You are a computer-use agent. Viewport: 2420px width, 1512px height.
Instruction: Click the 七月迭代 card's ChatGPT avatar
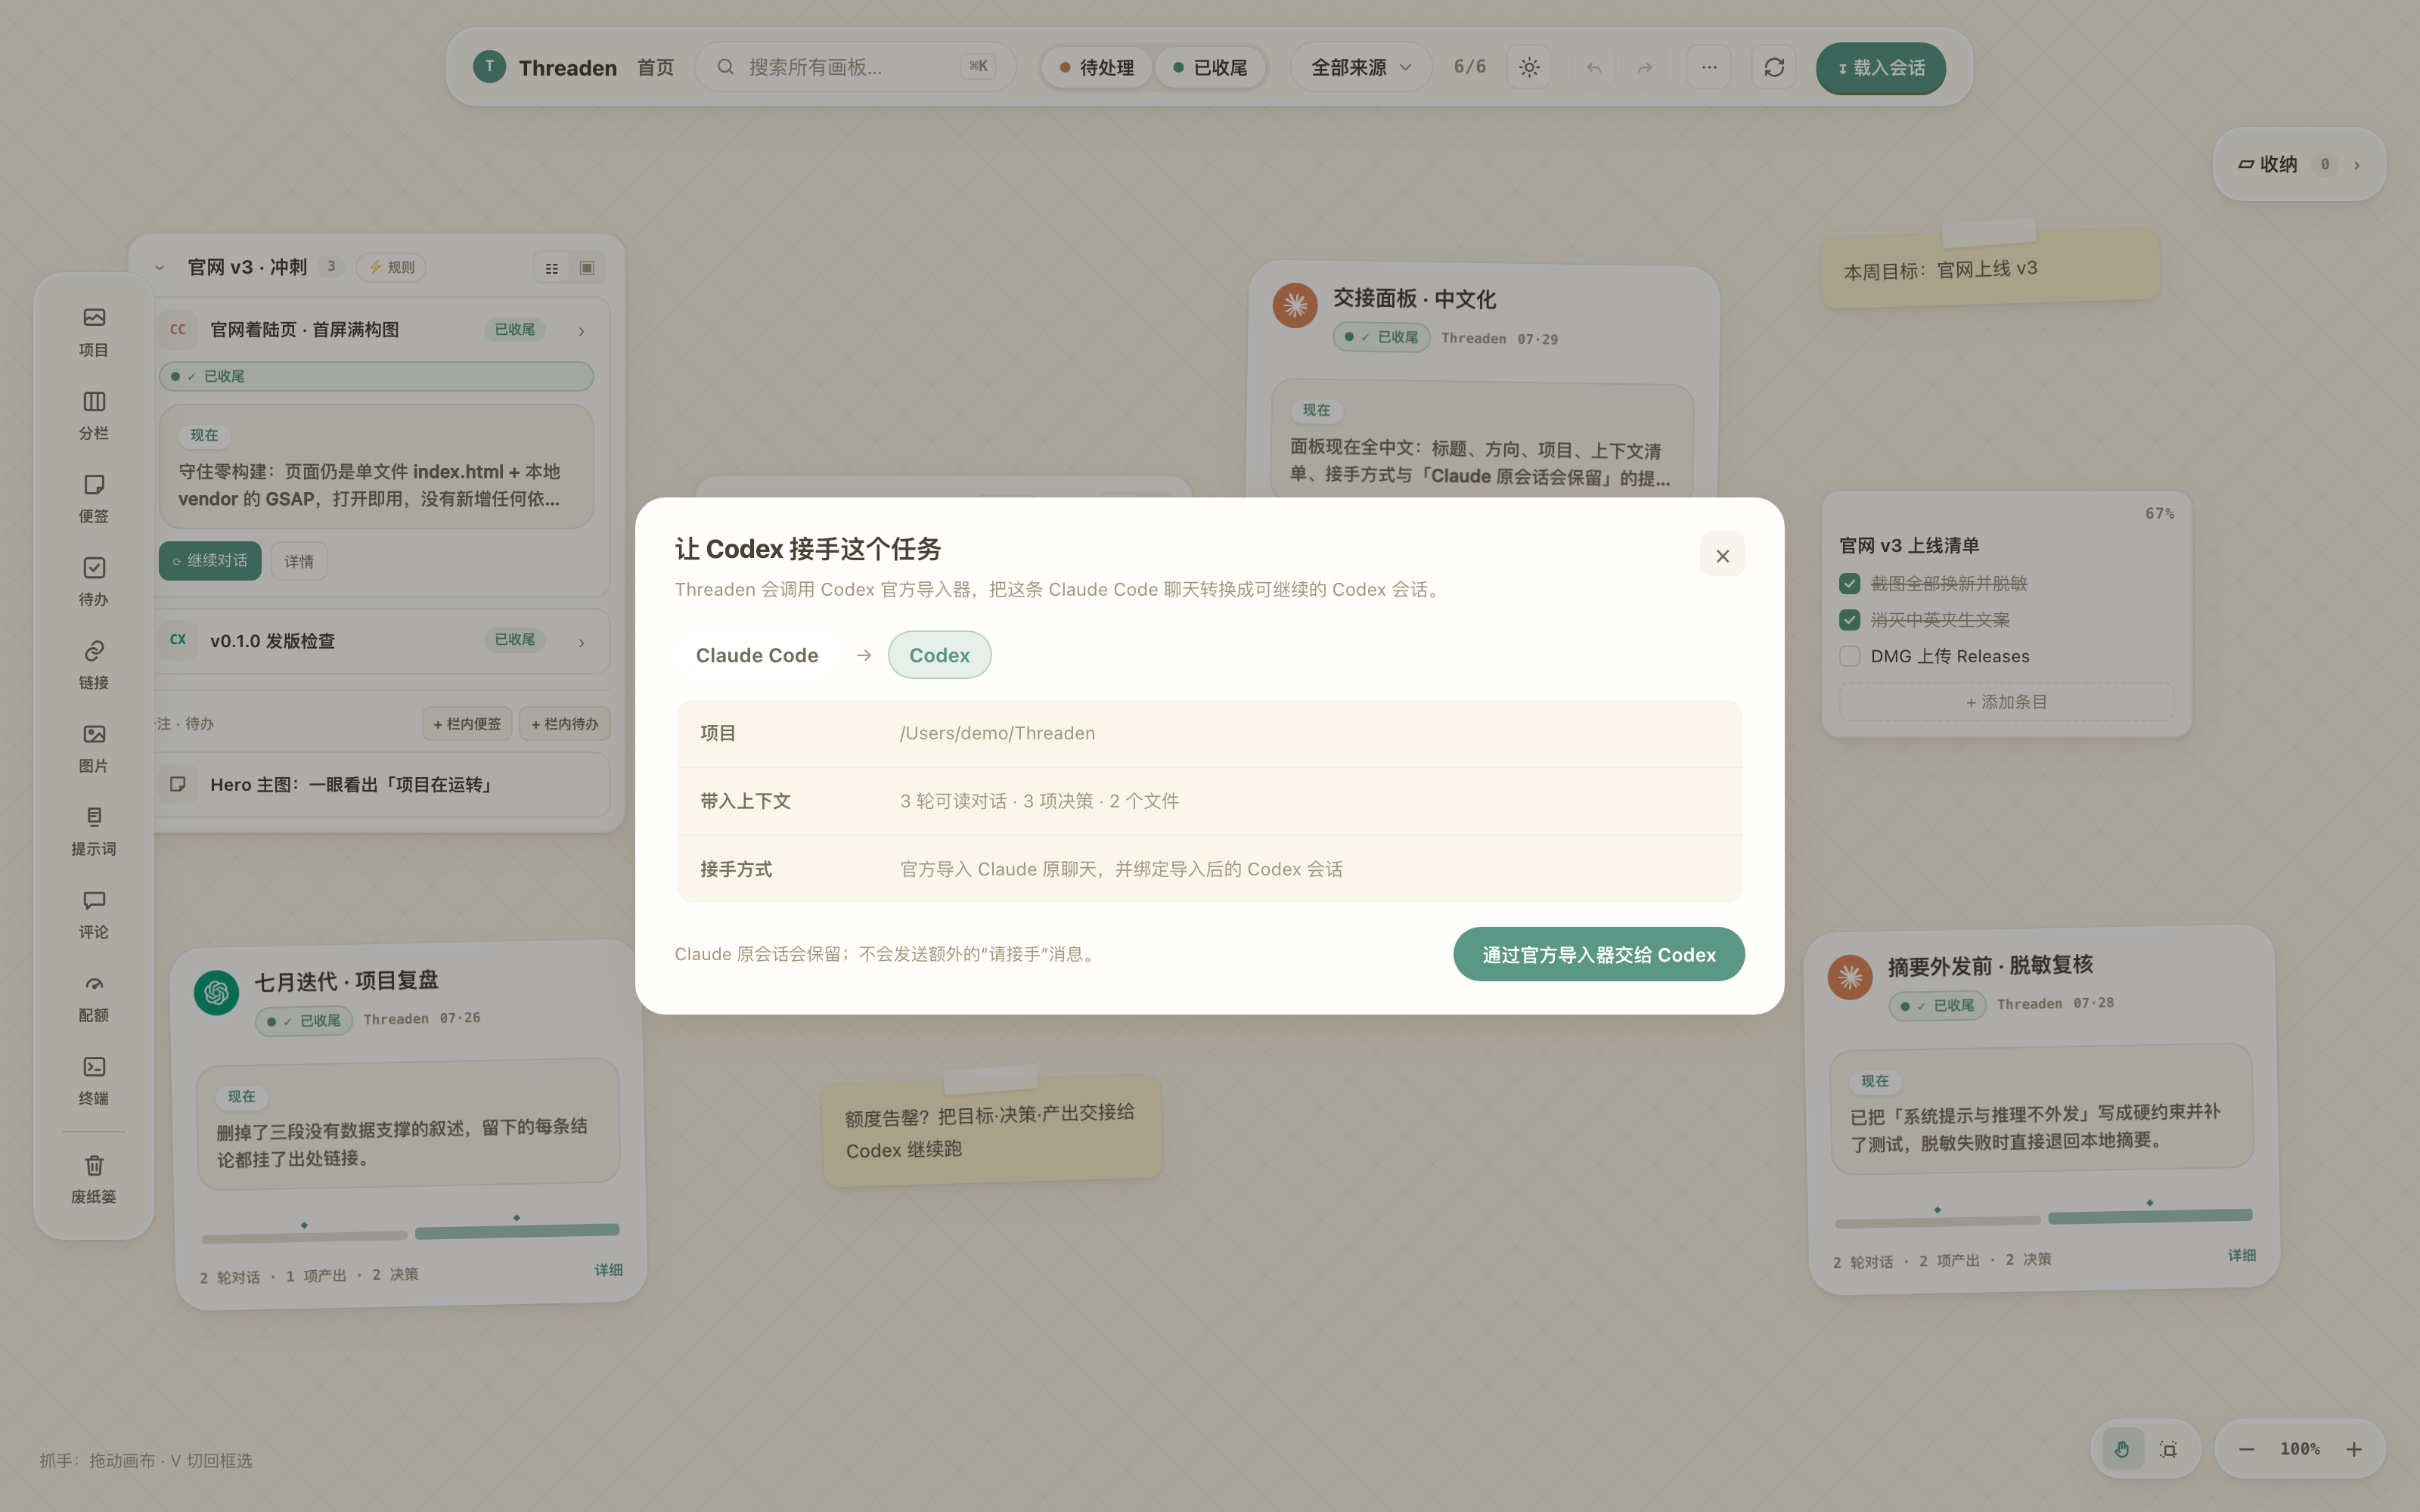point(216,992)
